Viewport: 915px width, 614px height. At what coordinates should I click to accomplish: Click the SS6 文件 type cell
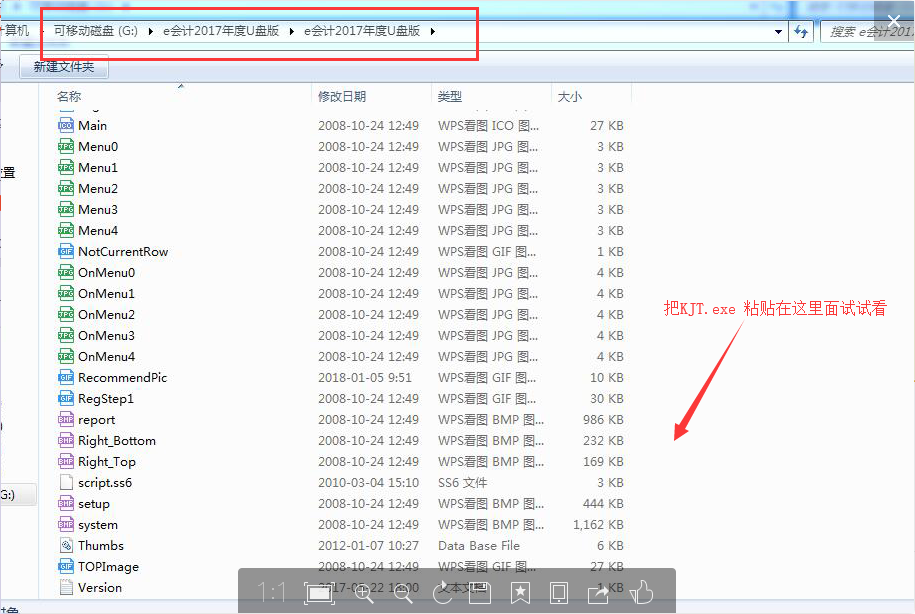pos(463,483)
